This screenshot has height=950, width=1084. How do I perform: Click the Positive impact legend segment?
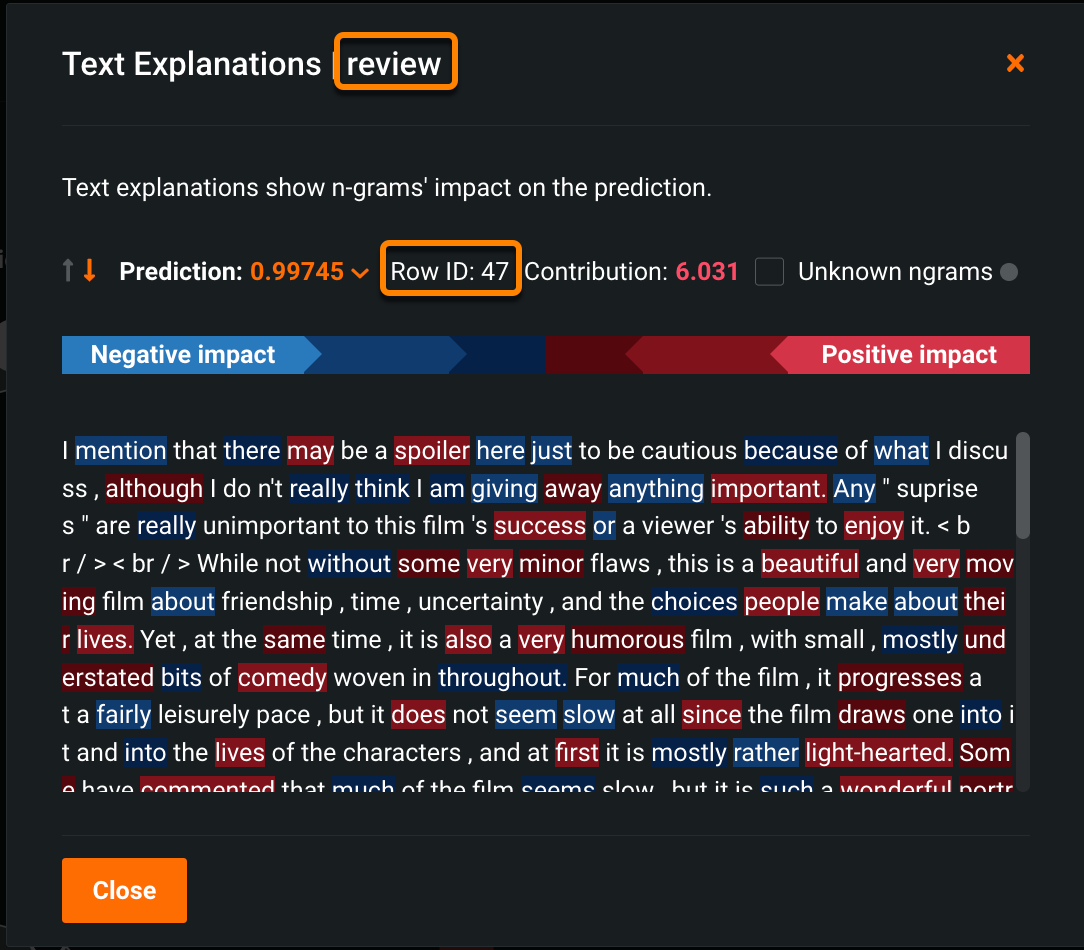(908, 355)
